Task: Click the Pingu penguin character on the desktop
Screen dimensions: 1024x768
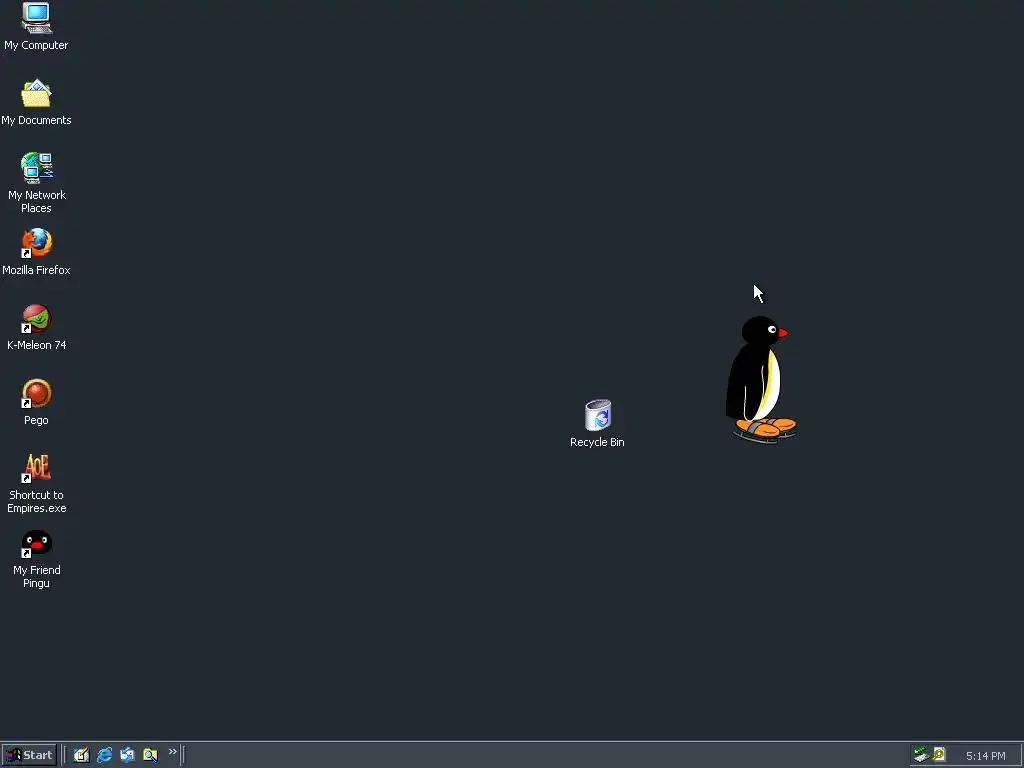Action: pos(761,379)
